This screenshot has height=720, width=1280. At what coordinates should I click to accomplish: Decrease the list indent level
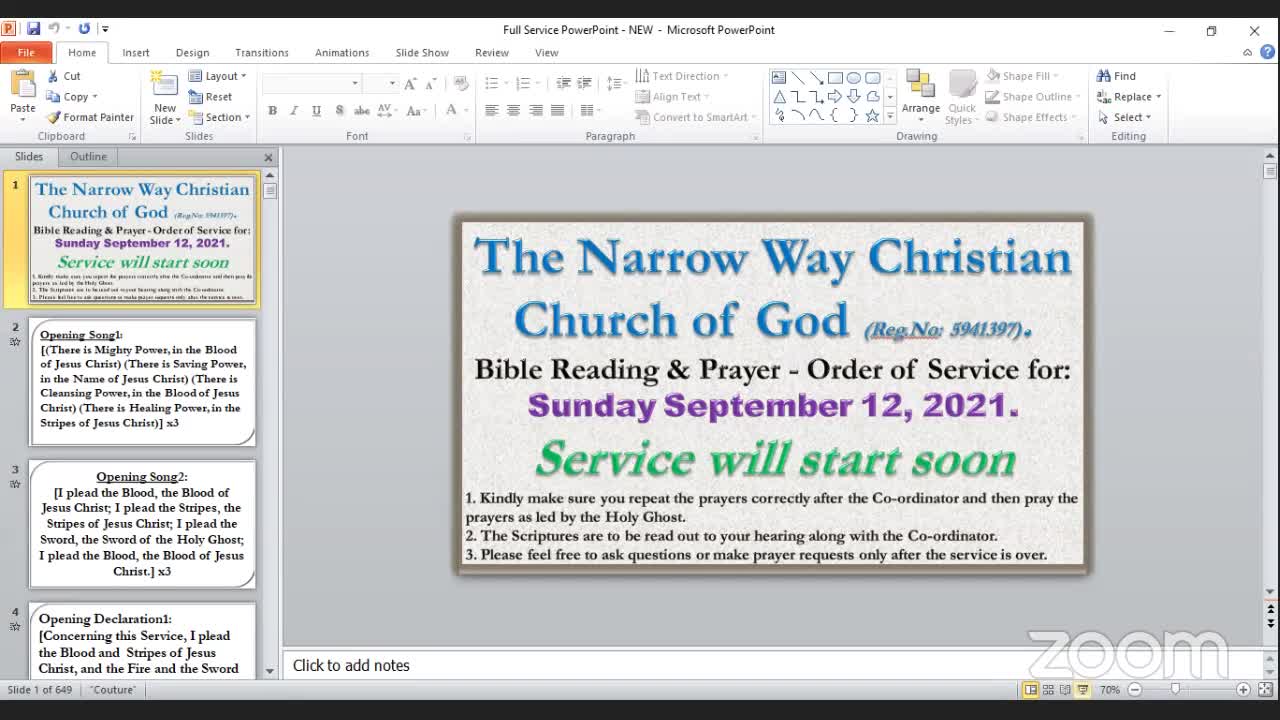563,84
